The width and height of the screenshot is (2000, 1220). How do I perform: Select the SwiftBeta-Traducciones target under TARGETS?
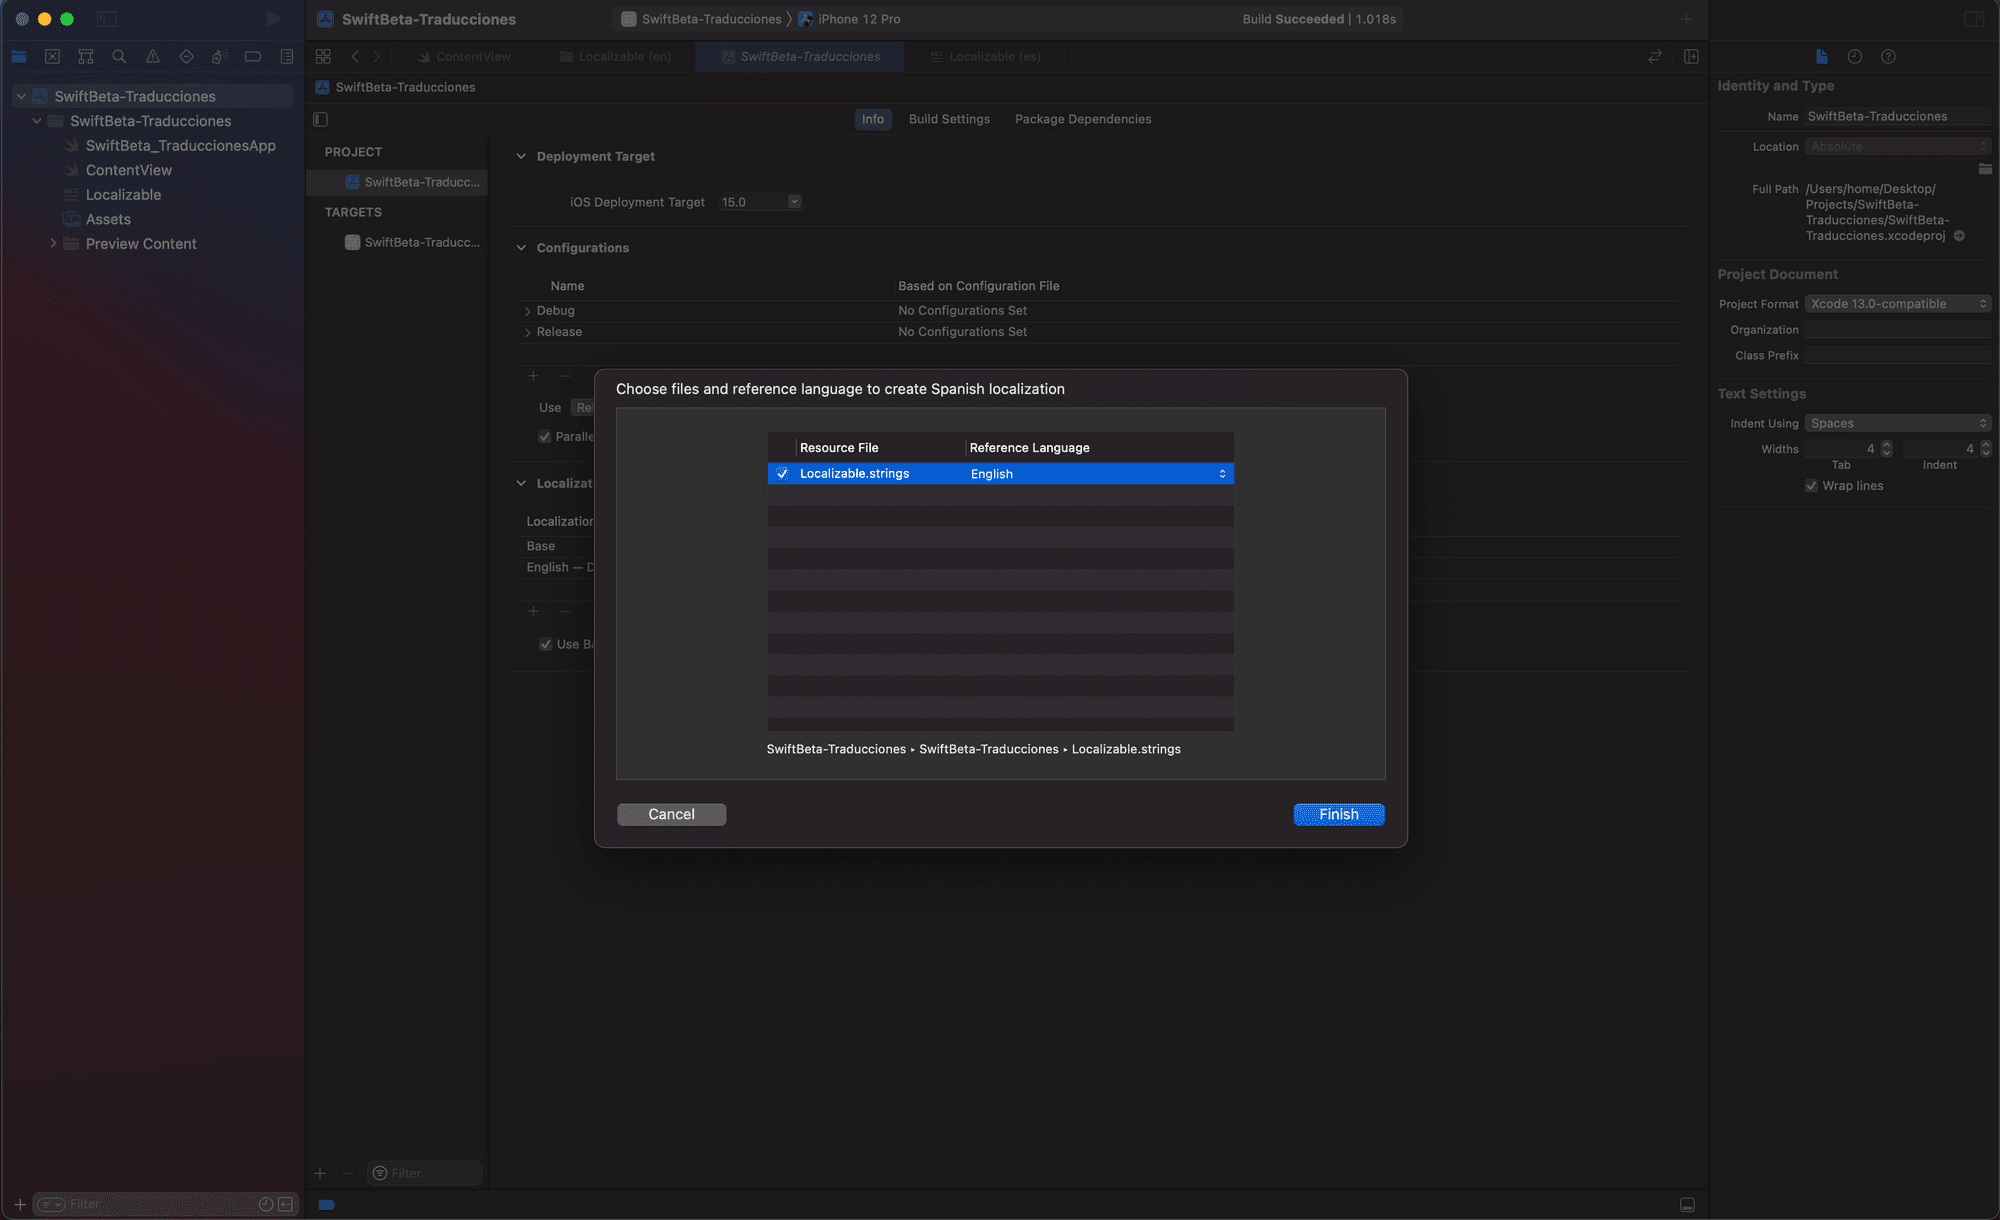pos(412,242)
